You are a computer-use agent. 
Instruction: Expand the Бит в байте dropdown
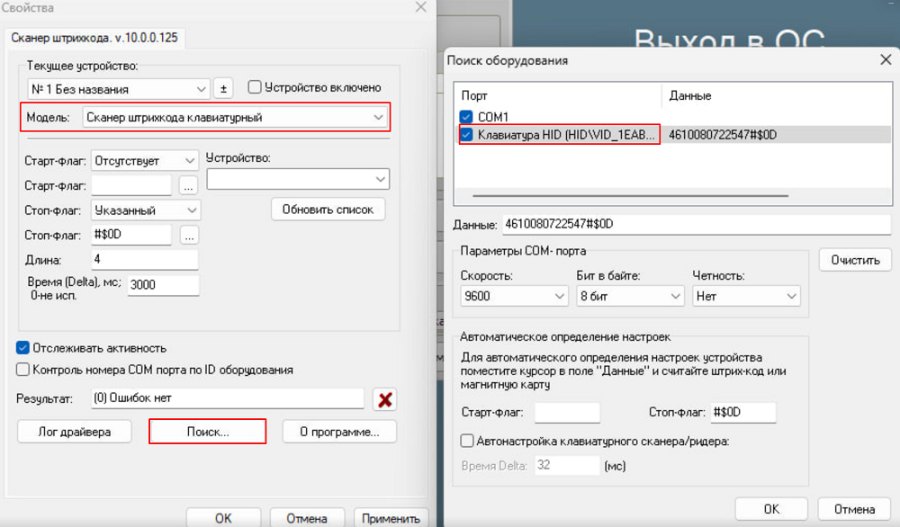point(630,296)
